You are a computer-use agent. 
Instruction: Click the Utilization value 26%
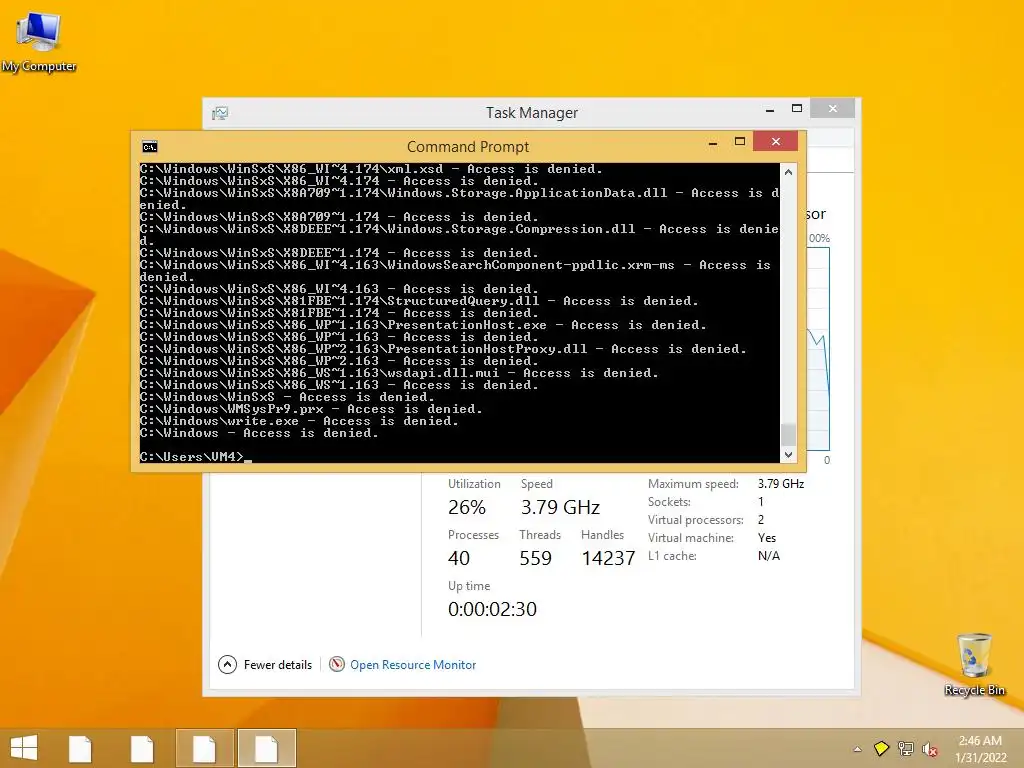467,507
